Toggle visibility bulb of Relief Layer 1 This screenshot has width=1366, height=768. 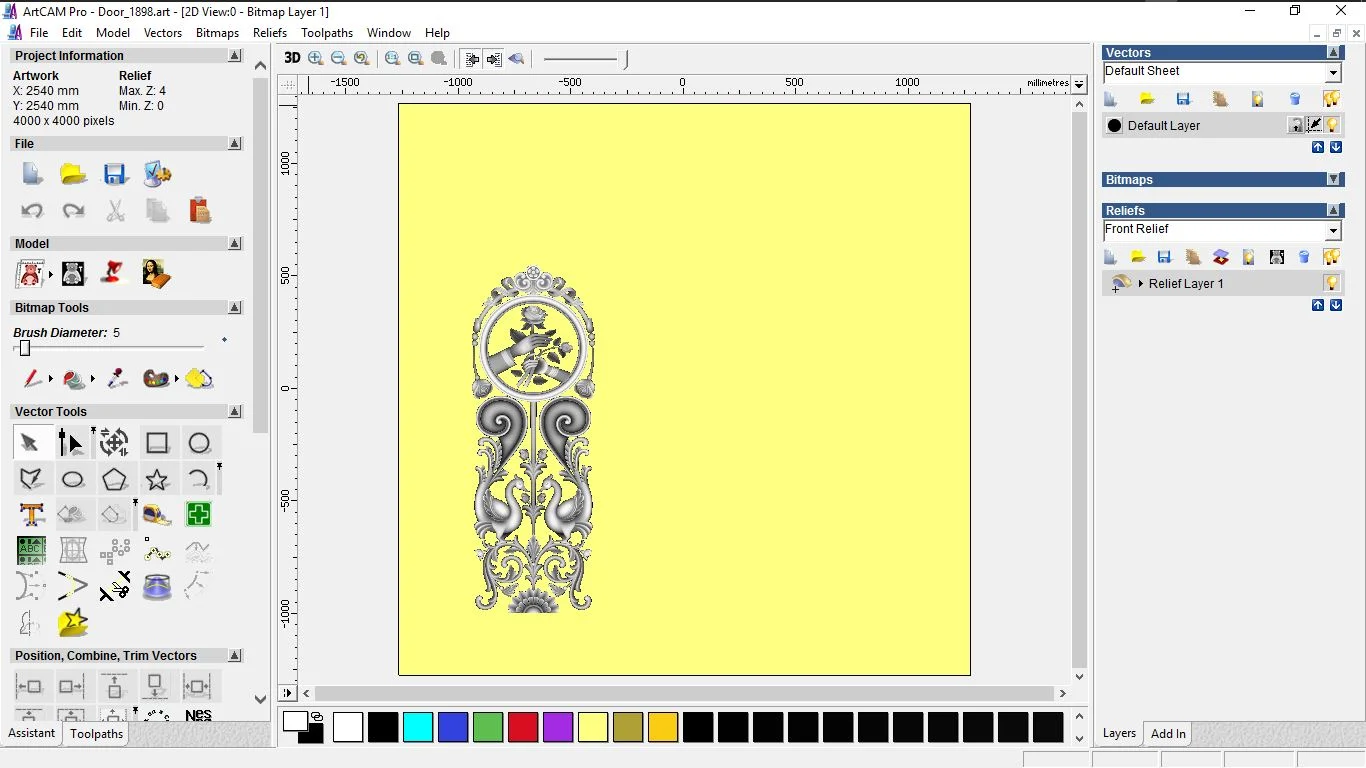(1331, 283)
